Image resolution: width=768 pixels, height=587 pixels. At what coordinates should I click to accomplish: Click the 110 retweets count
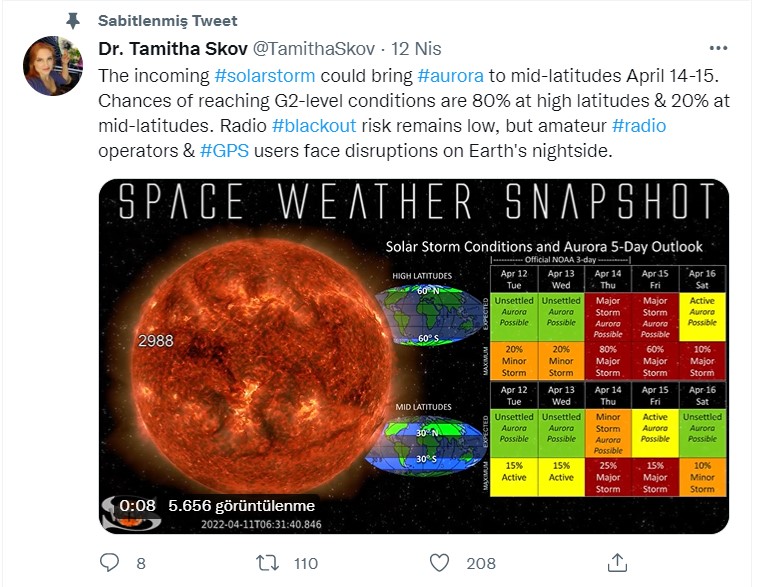coord(306,563)
